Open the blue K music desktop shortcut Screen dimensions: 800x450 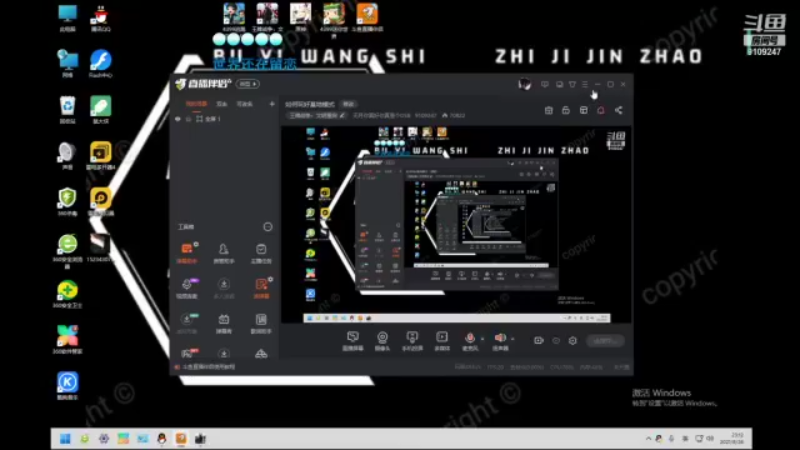[x=67, y=385]
